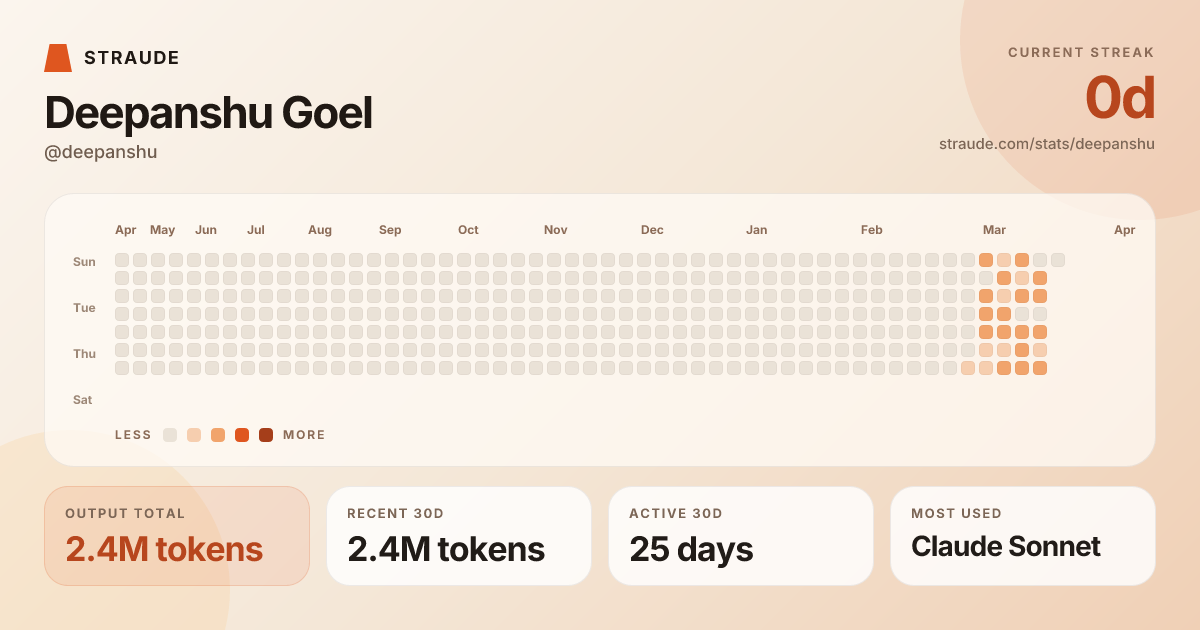Select the Active 30D days card

(741, 536)
